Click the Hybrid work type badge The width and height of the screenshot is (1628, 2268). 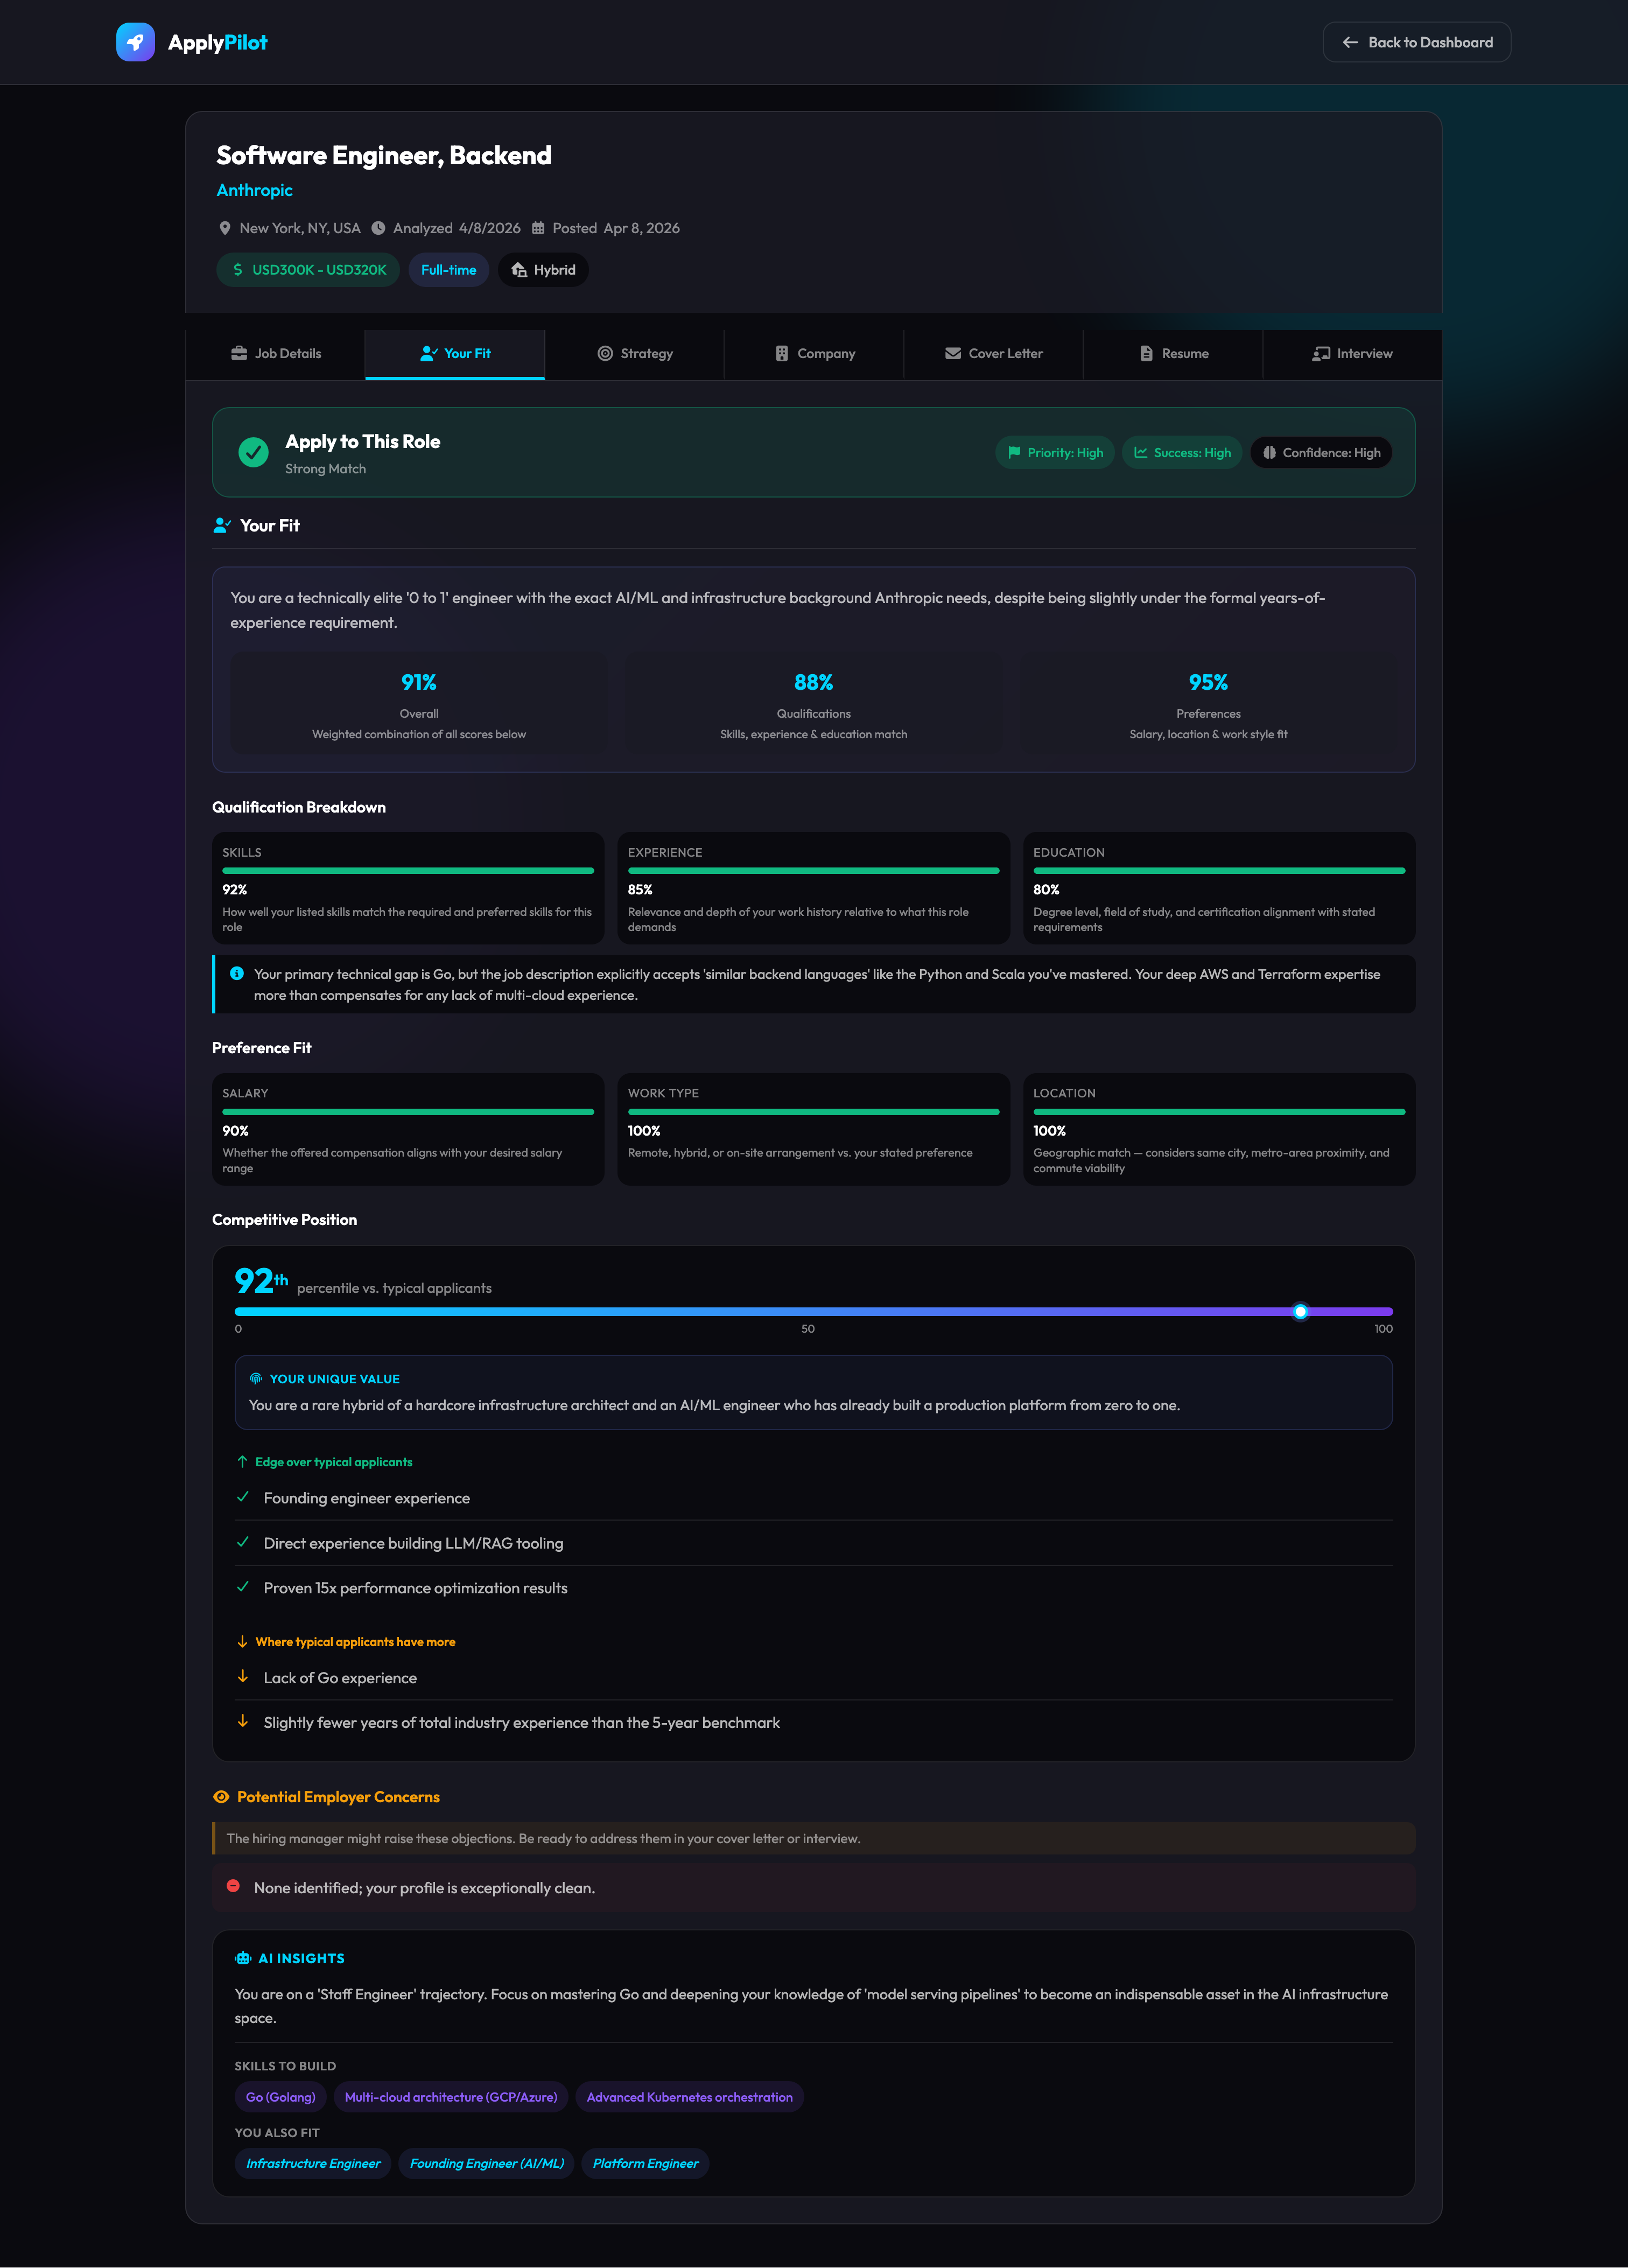tap(543, 270)
